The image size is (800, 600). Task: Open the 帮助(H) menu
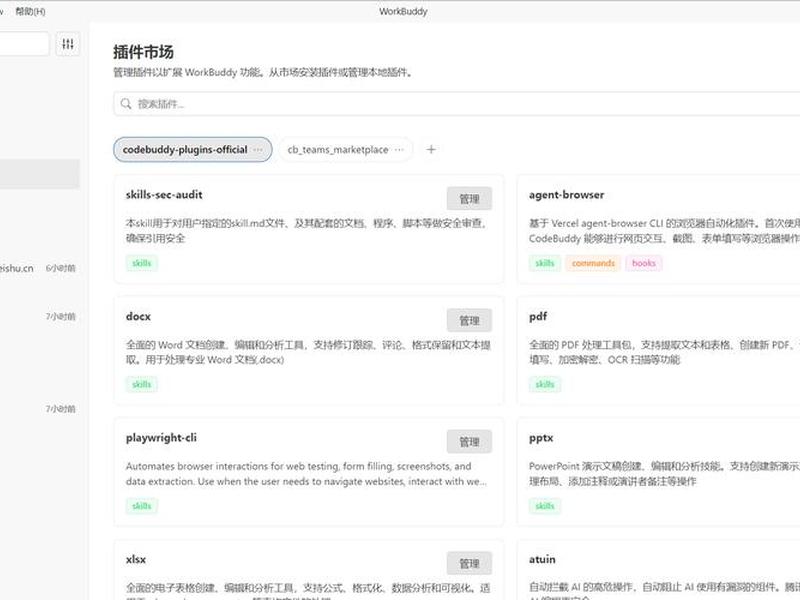[30, 11]
